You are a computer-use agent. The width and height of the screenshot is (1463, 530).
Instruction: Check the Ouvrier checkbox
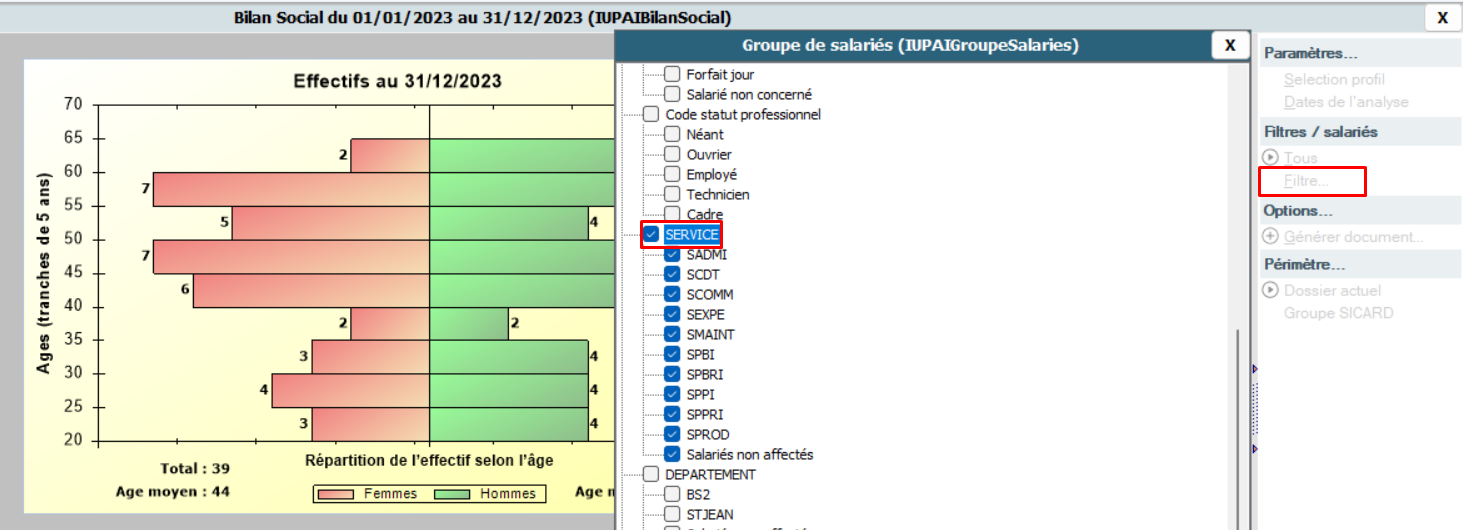(x=672, y=154)
